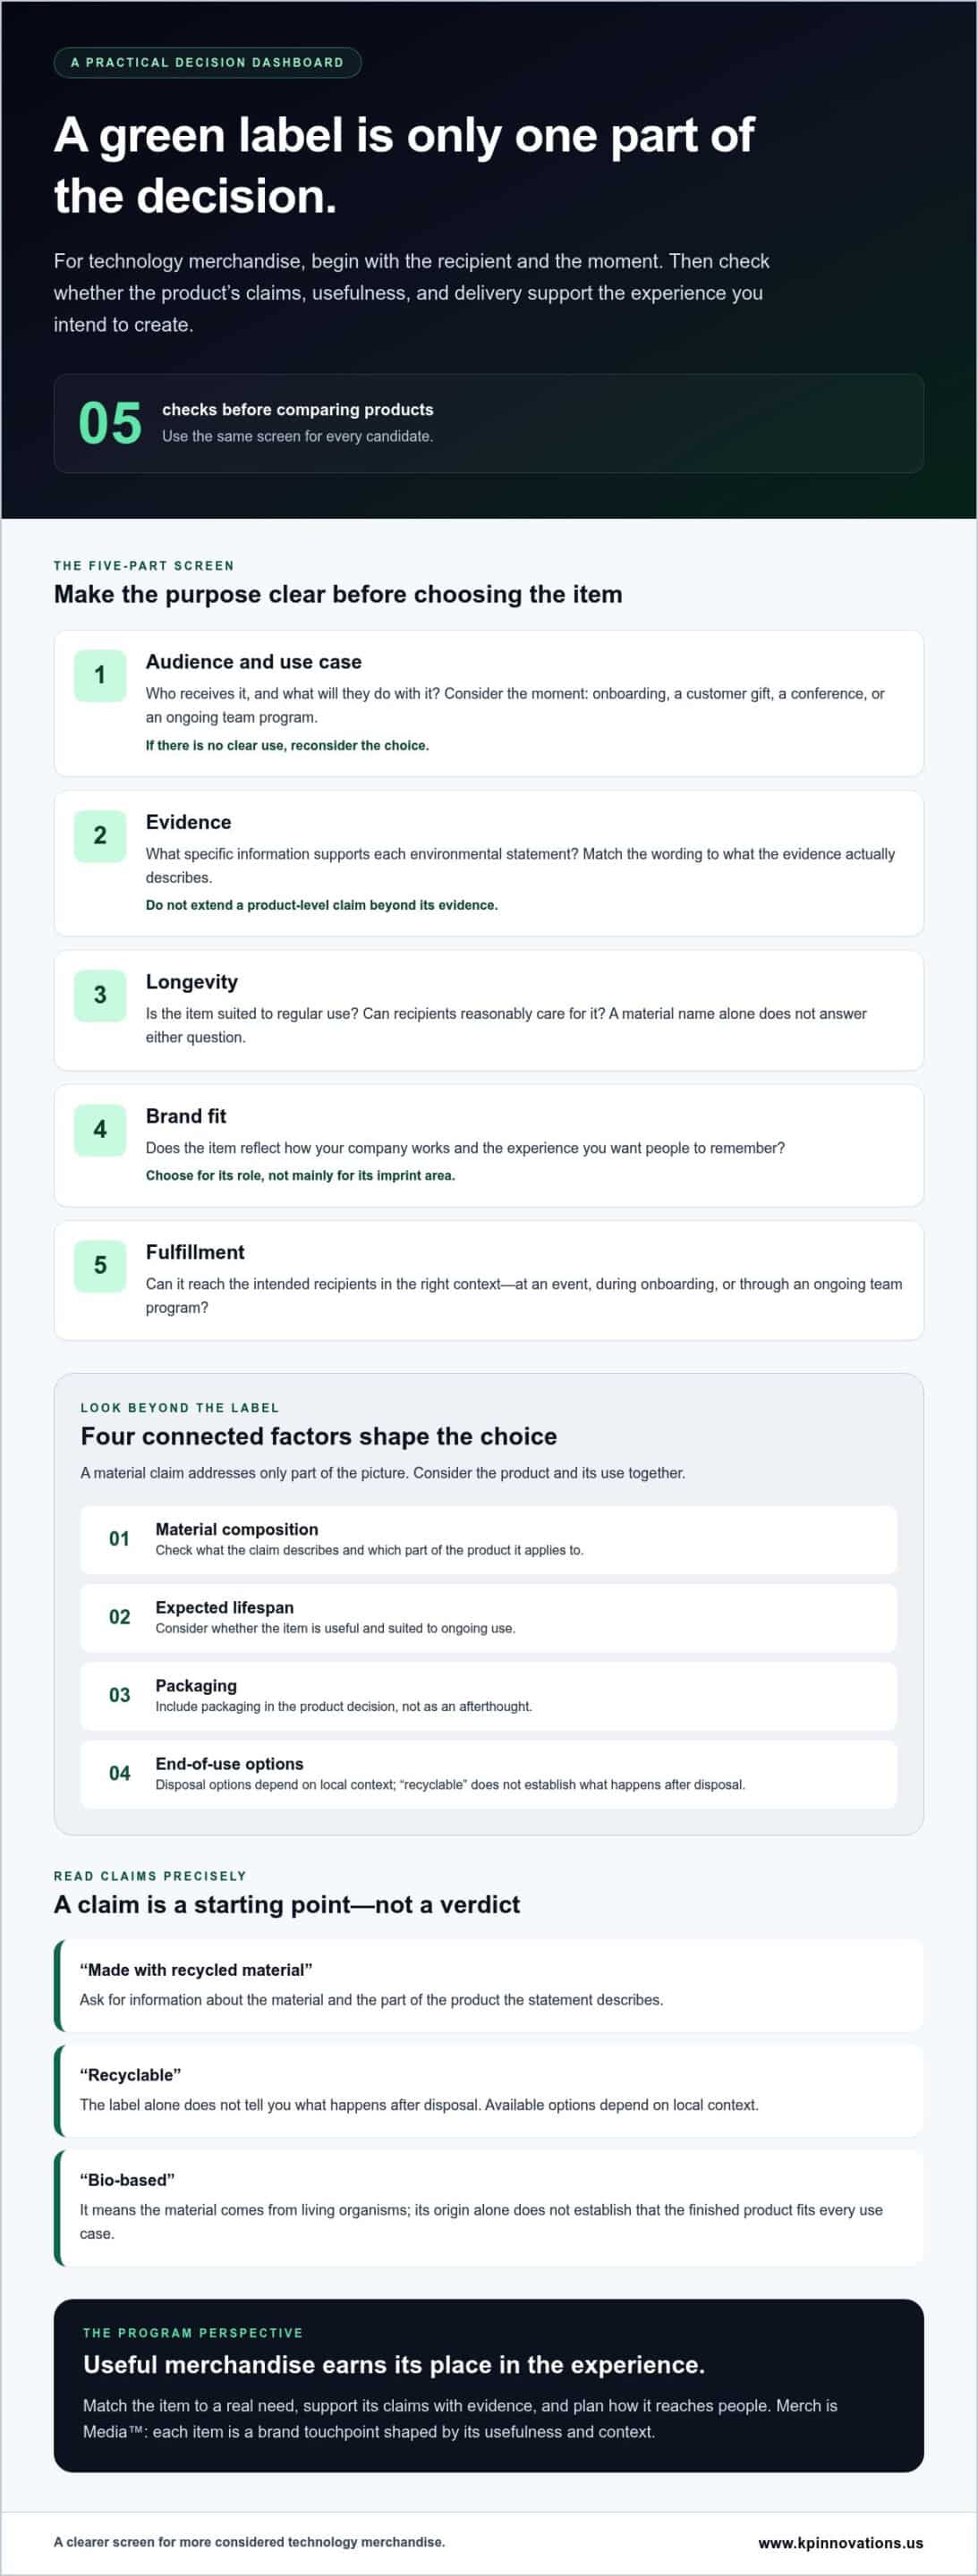Click the number 4 badge beside Brand fit
Image resolution: width=978 pixels, height=2576 pixels.
(100, 1129)
